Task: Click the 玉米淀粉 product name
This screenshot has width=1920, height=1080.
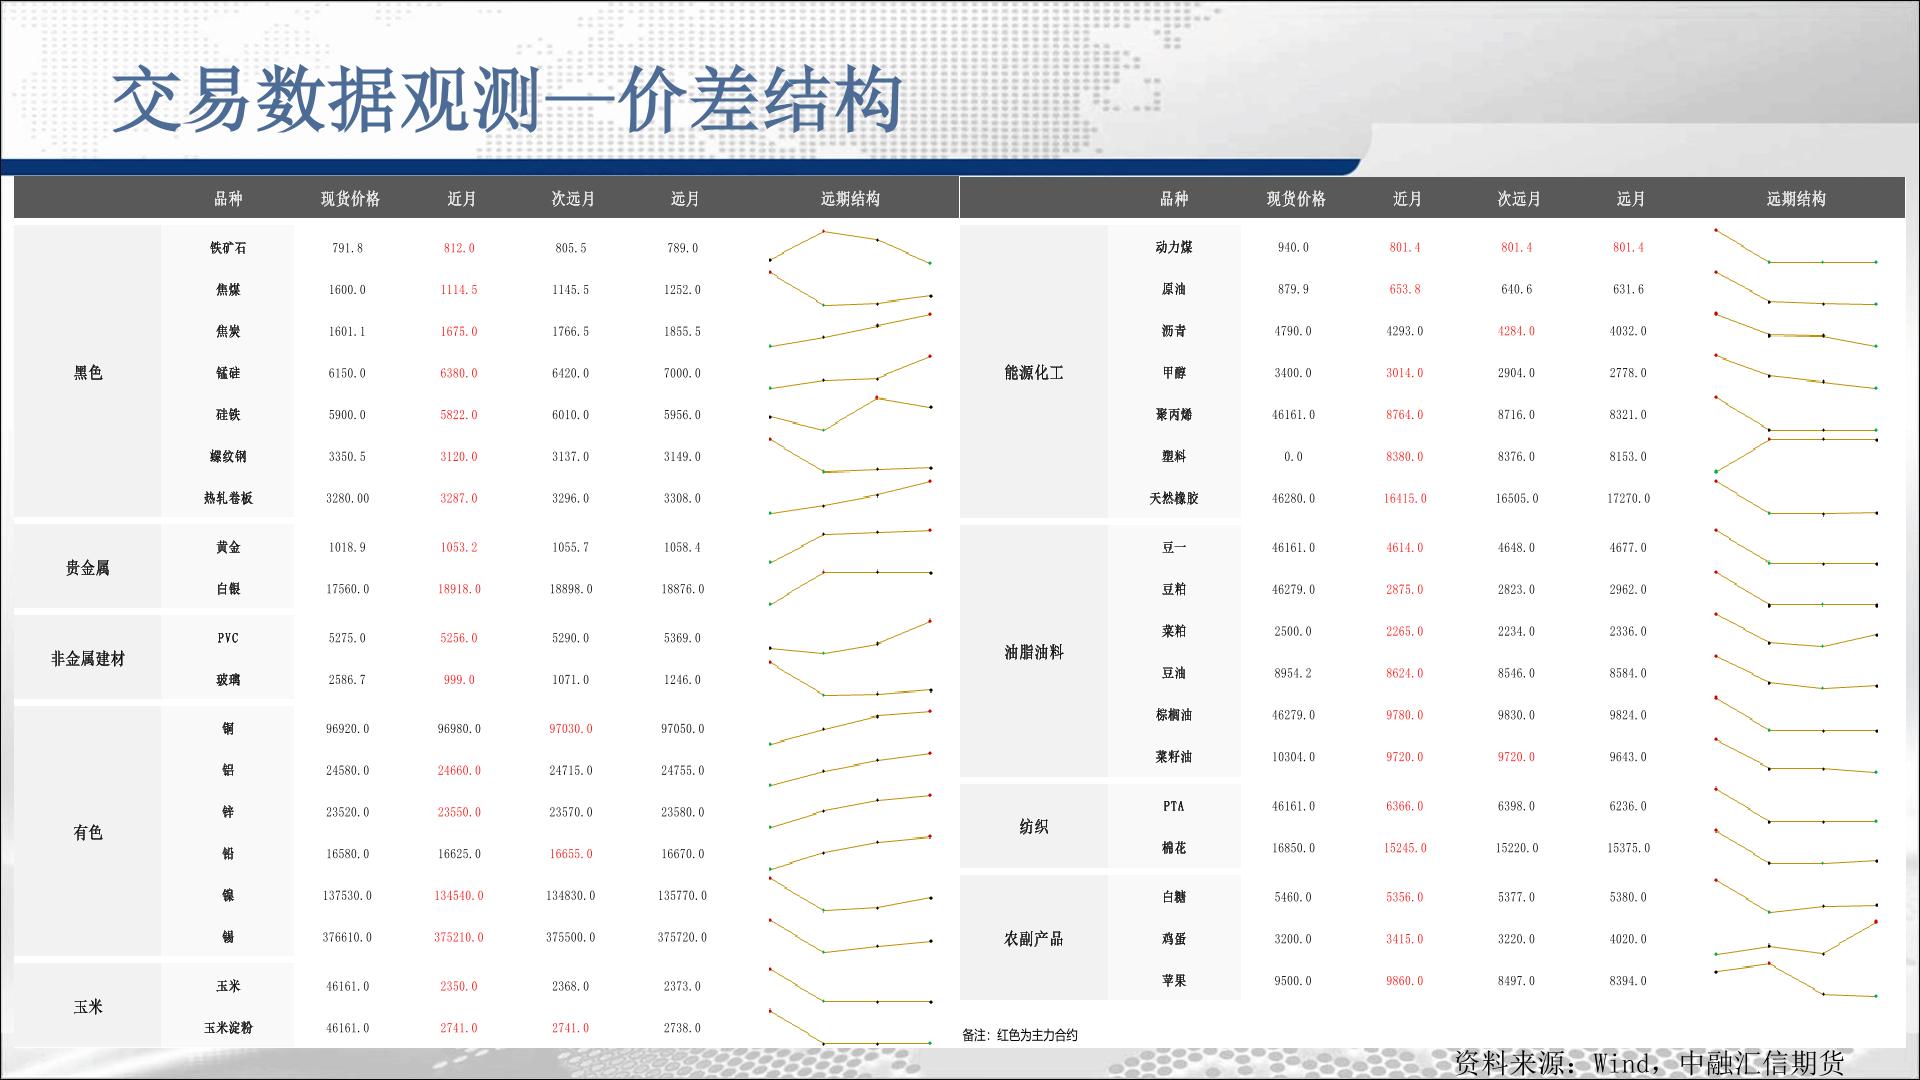Action: pos(228,1028)
